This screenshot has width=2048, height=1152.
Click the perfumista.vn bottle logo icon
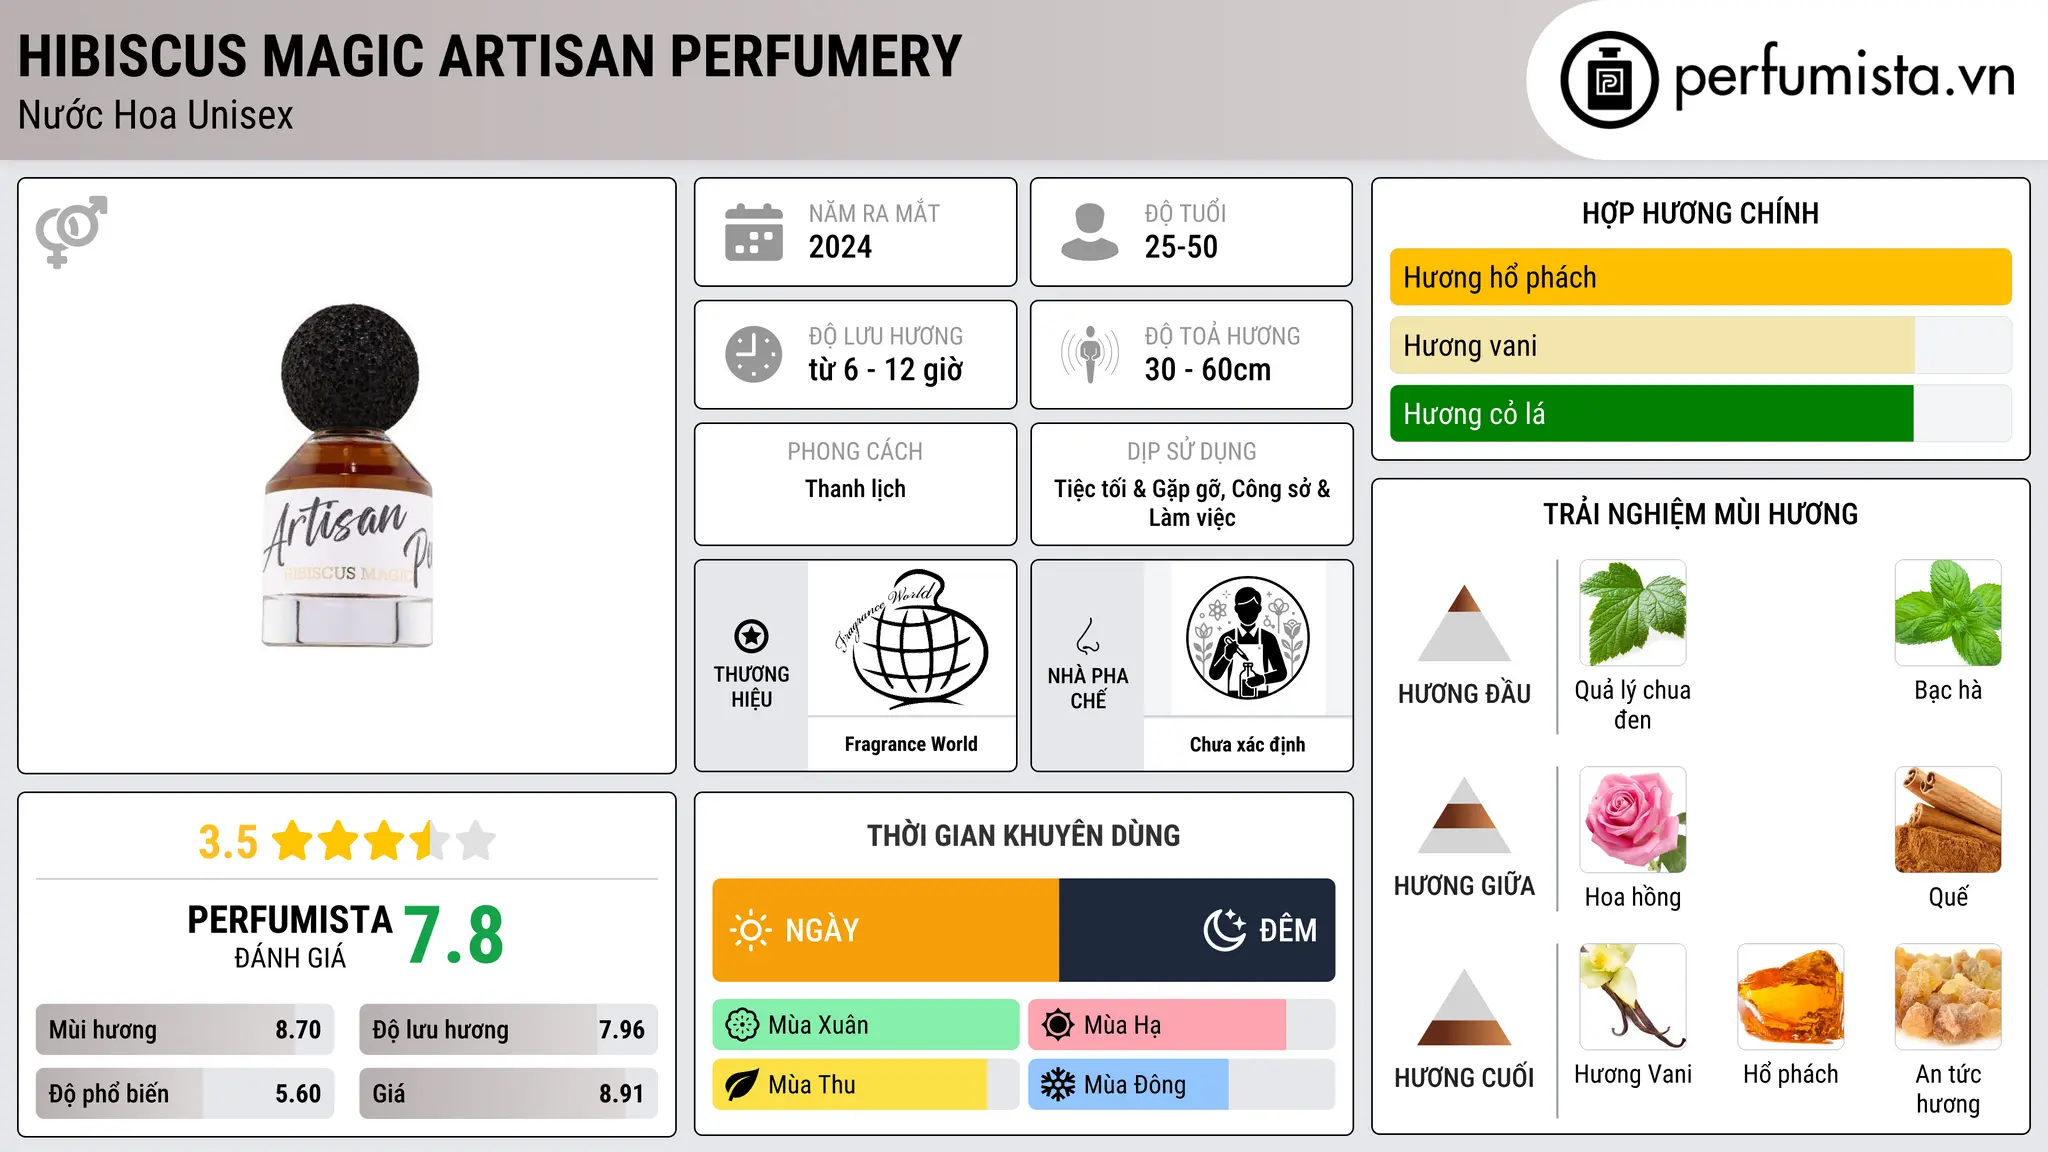(x=1609, y=80)
